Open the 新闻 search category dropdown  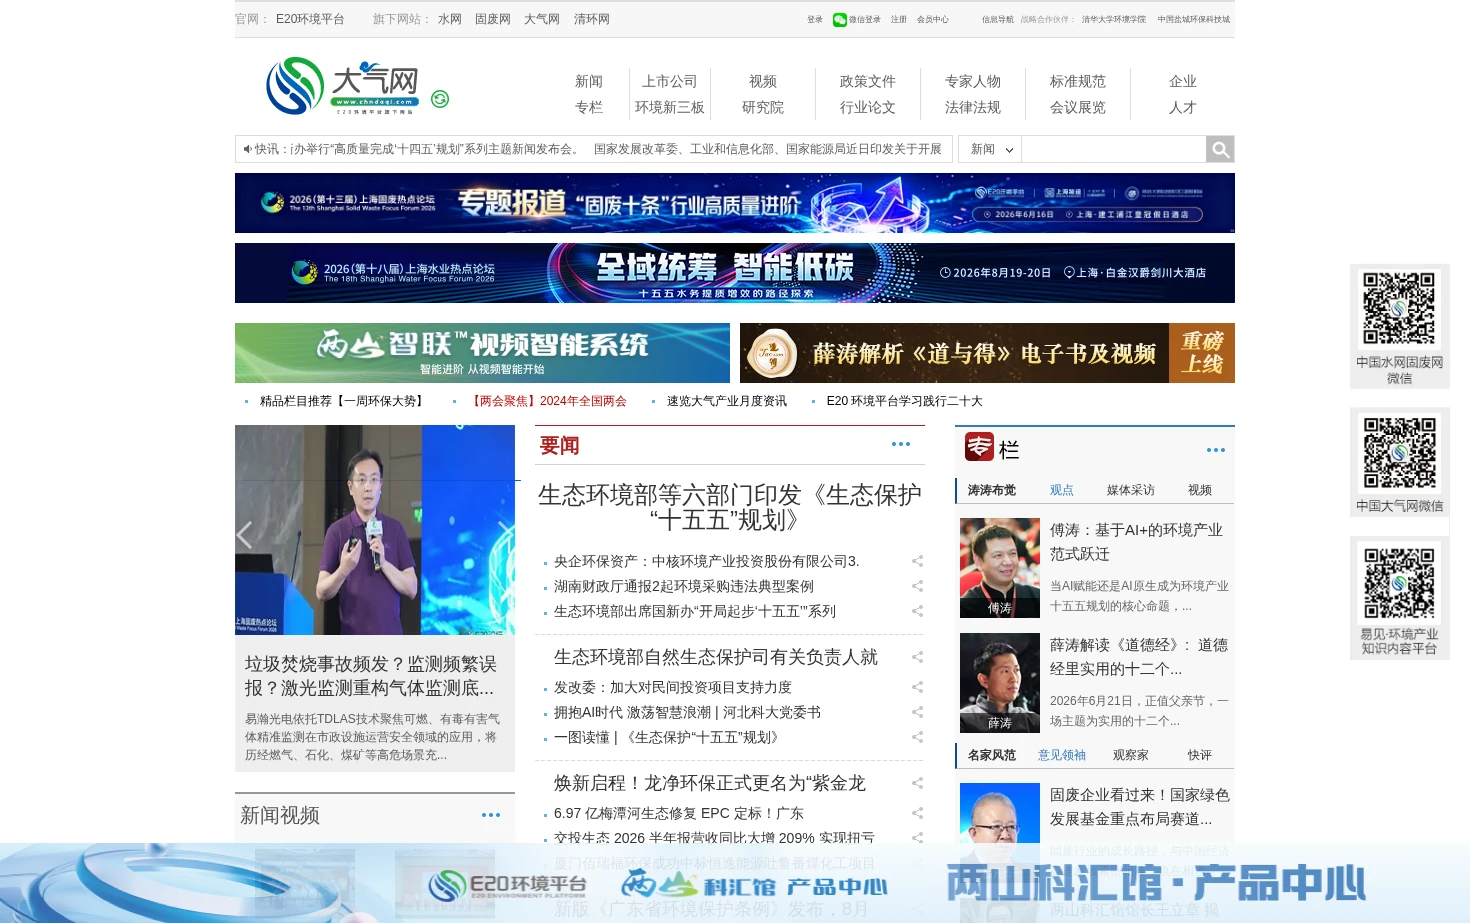coord(991,149)
